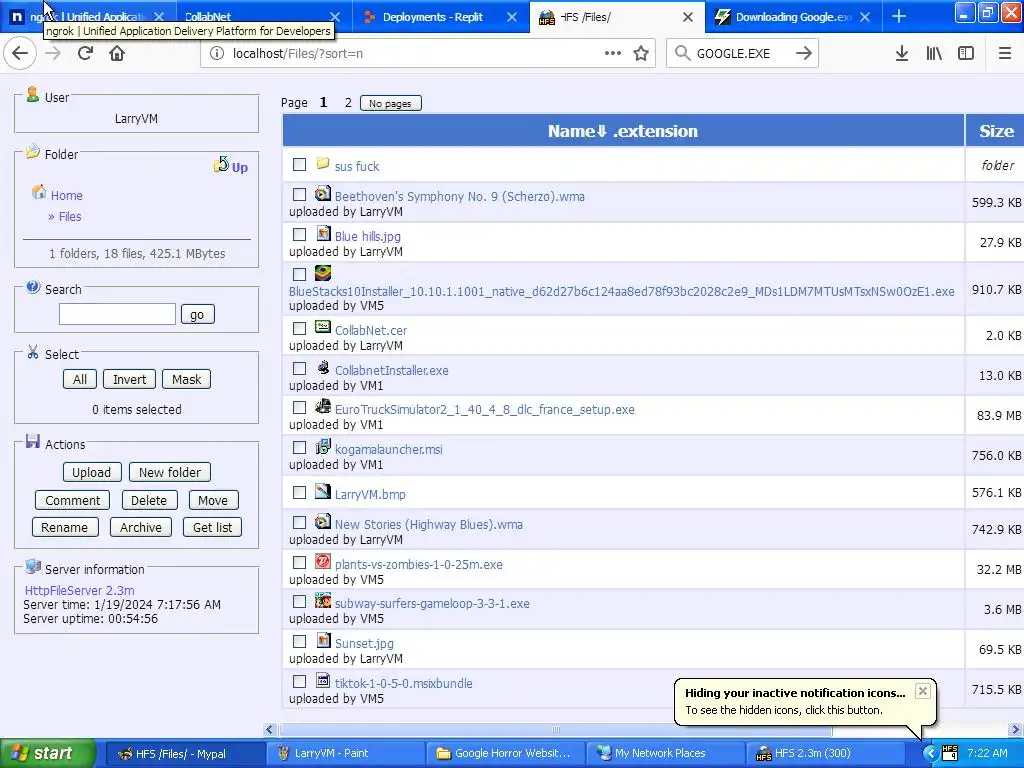Select All items button

coord(80,379)
